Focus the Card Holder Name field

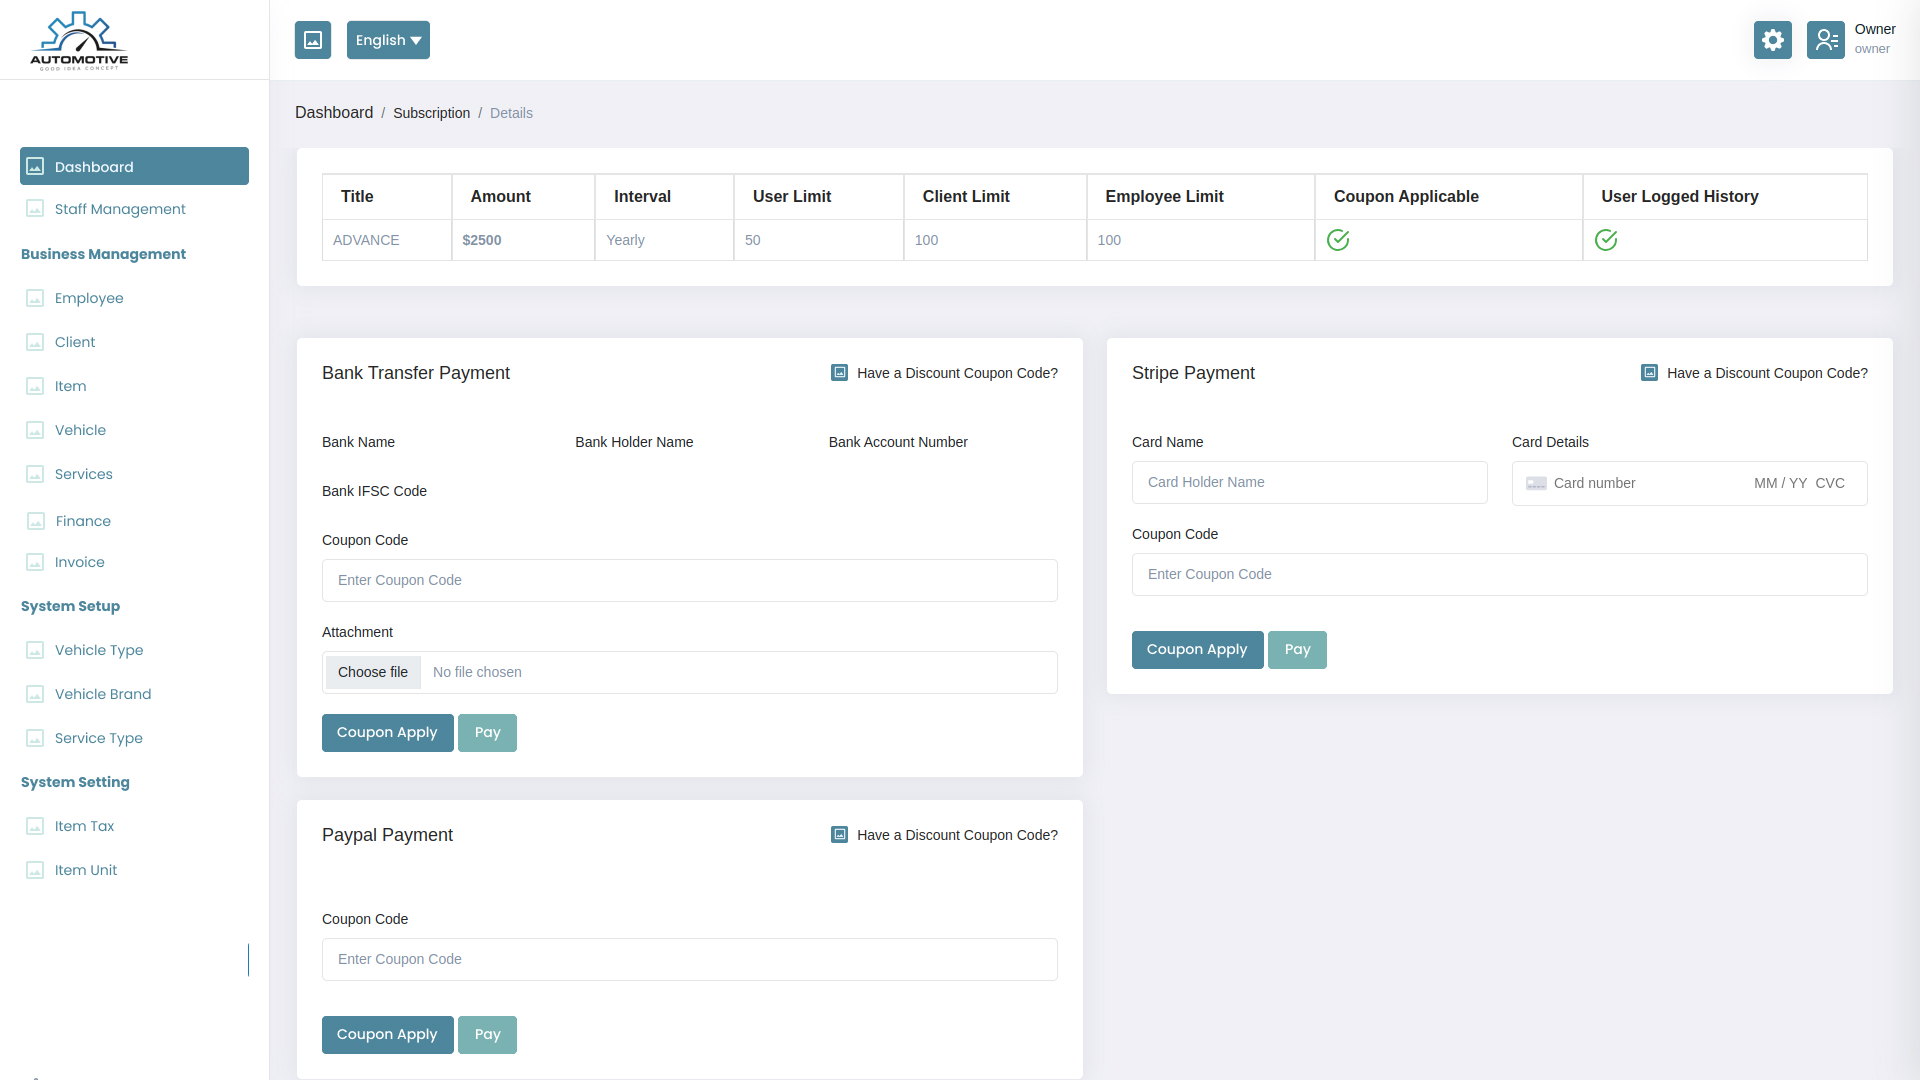pyautogui.click(x=1310, y=483)
